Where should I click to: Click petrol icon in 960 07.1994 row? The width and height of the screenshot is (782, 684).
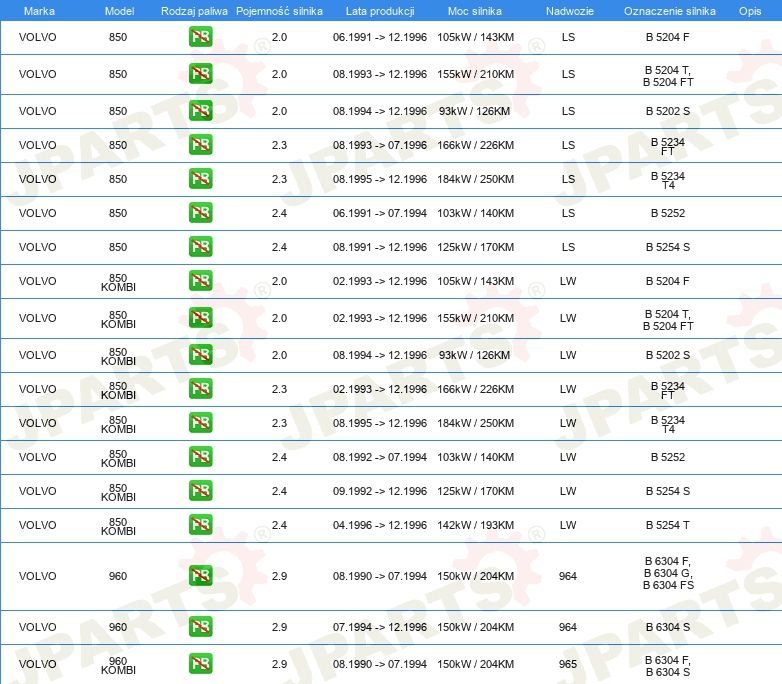(x=200, y=627)
